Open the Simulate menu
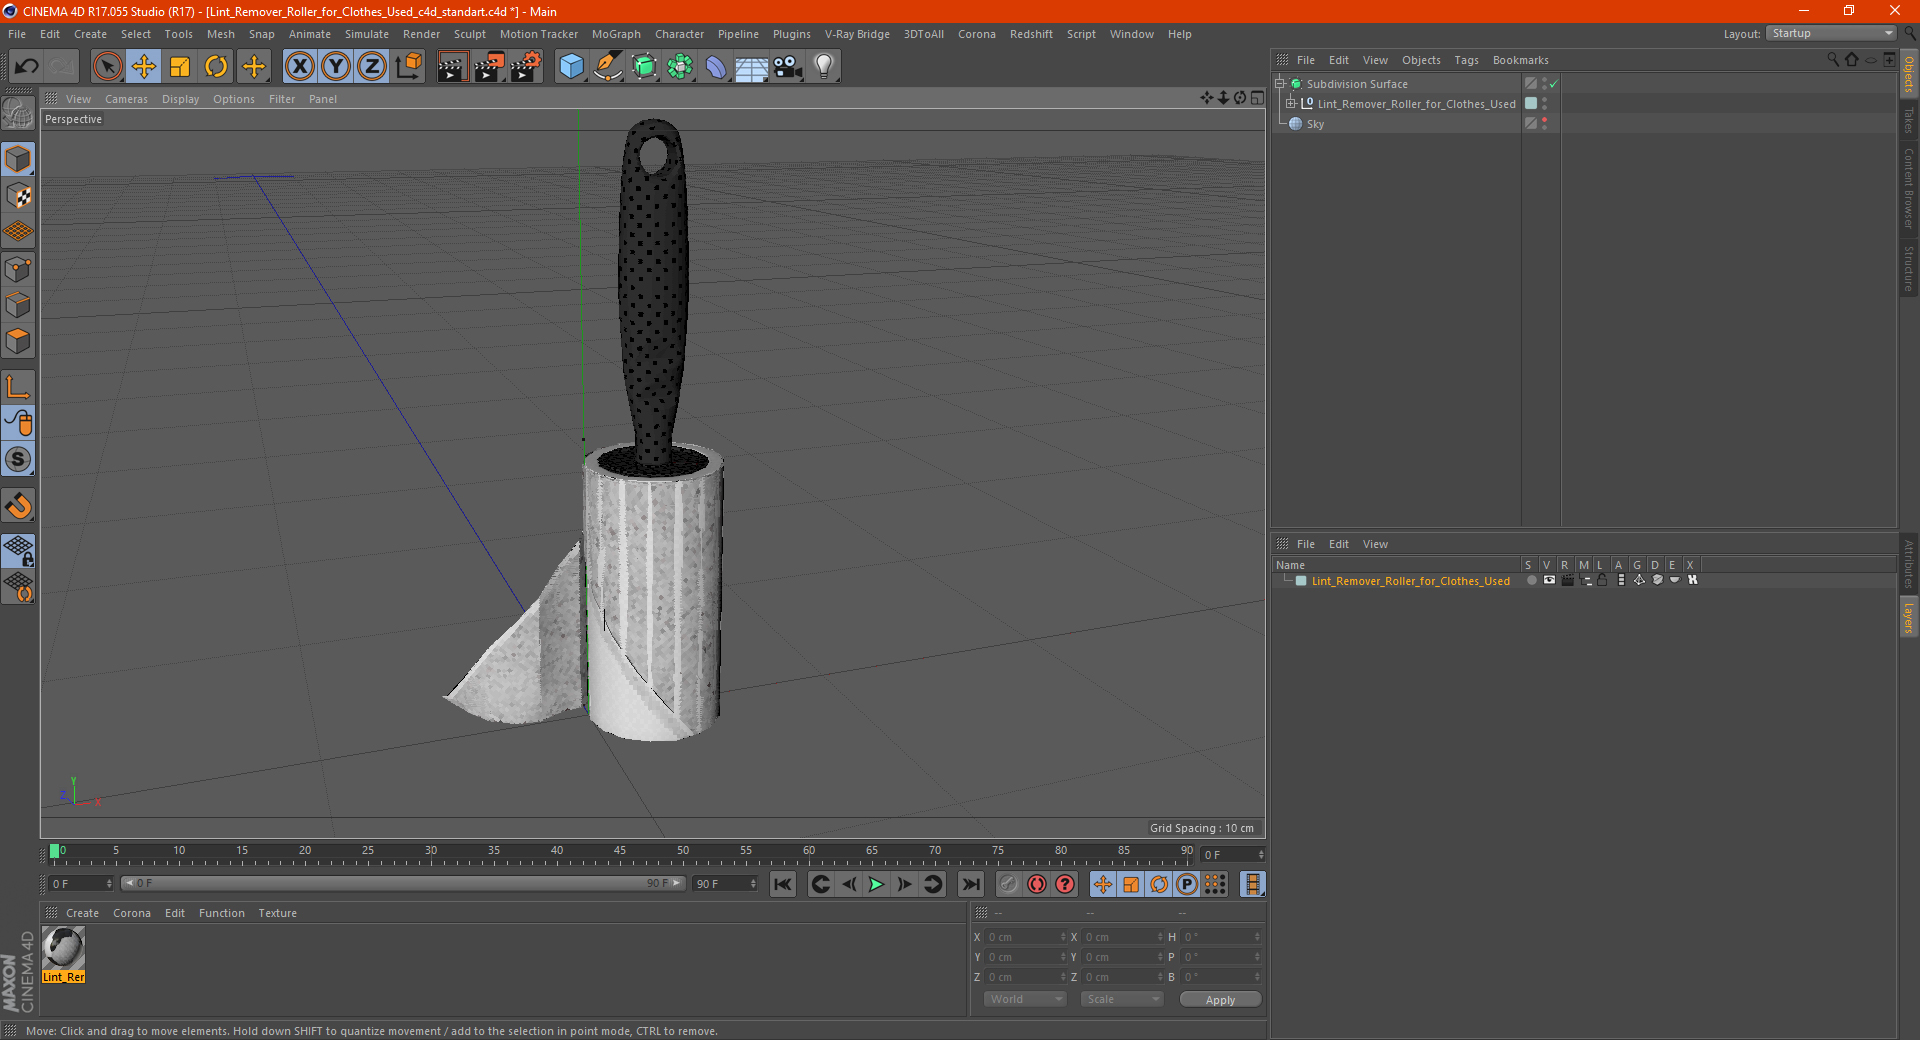1920x1040 pixels. pos(367,34)
